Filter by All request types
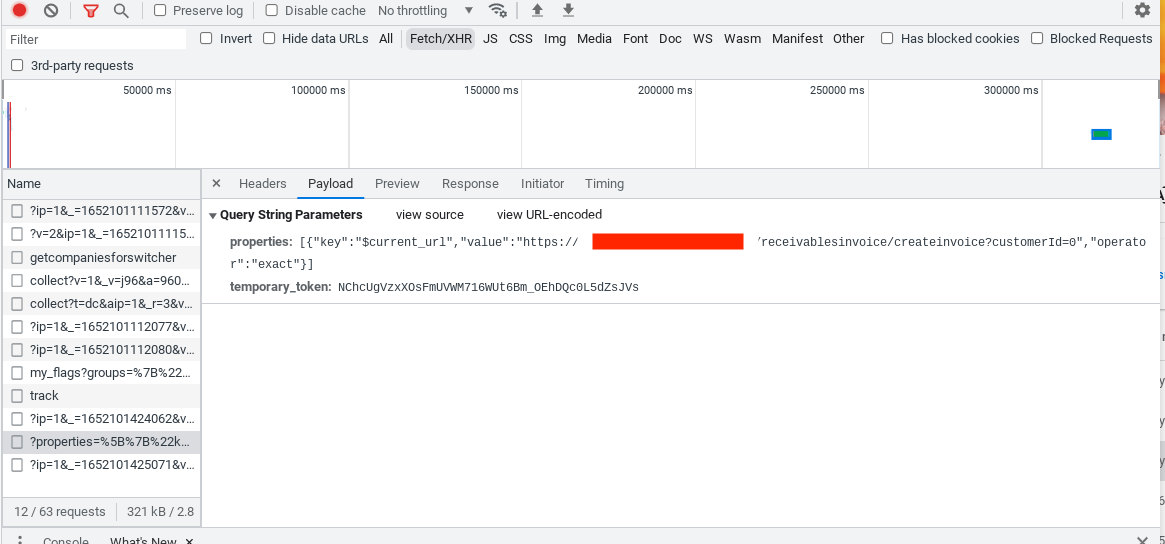This screenshot has height=544, width=1165. pyautogui.click(x=386, y=39)
